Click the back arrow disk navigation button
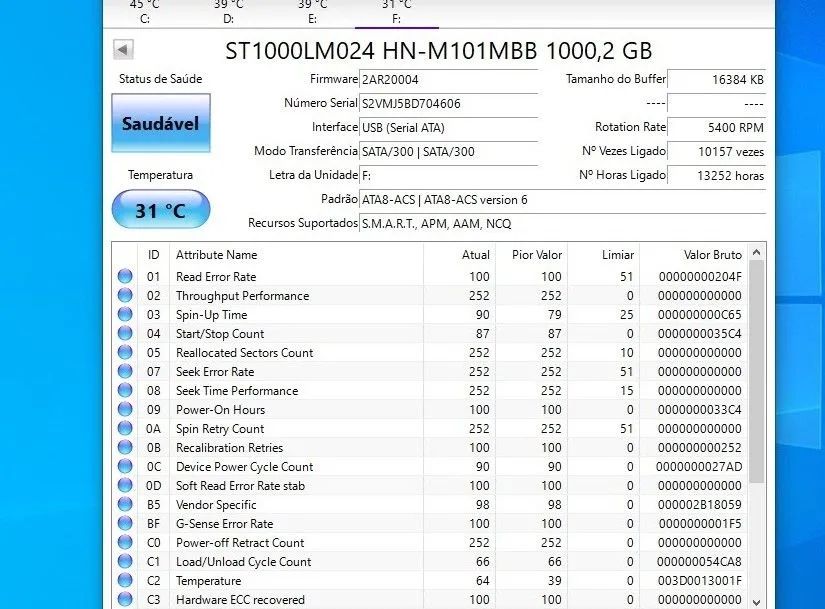 (x=123, y=50)
